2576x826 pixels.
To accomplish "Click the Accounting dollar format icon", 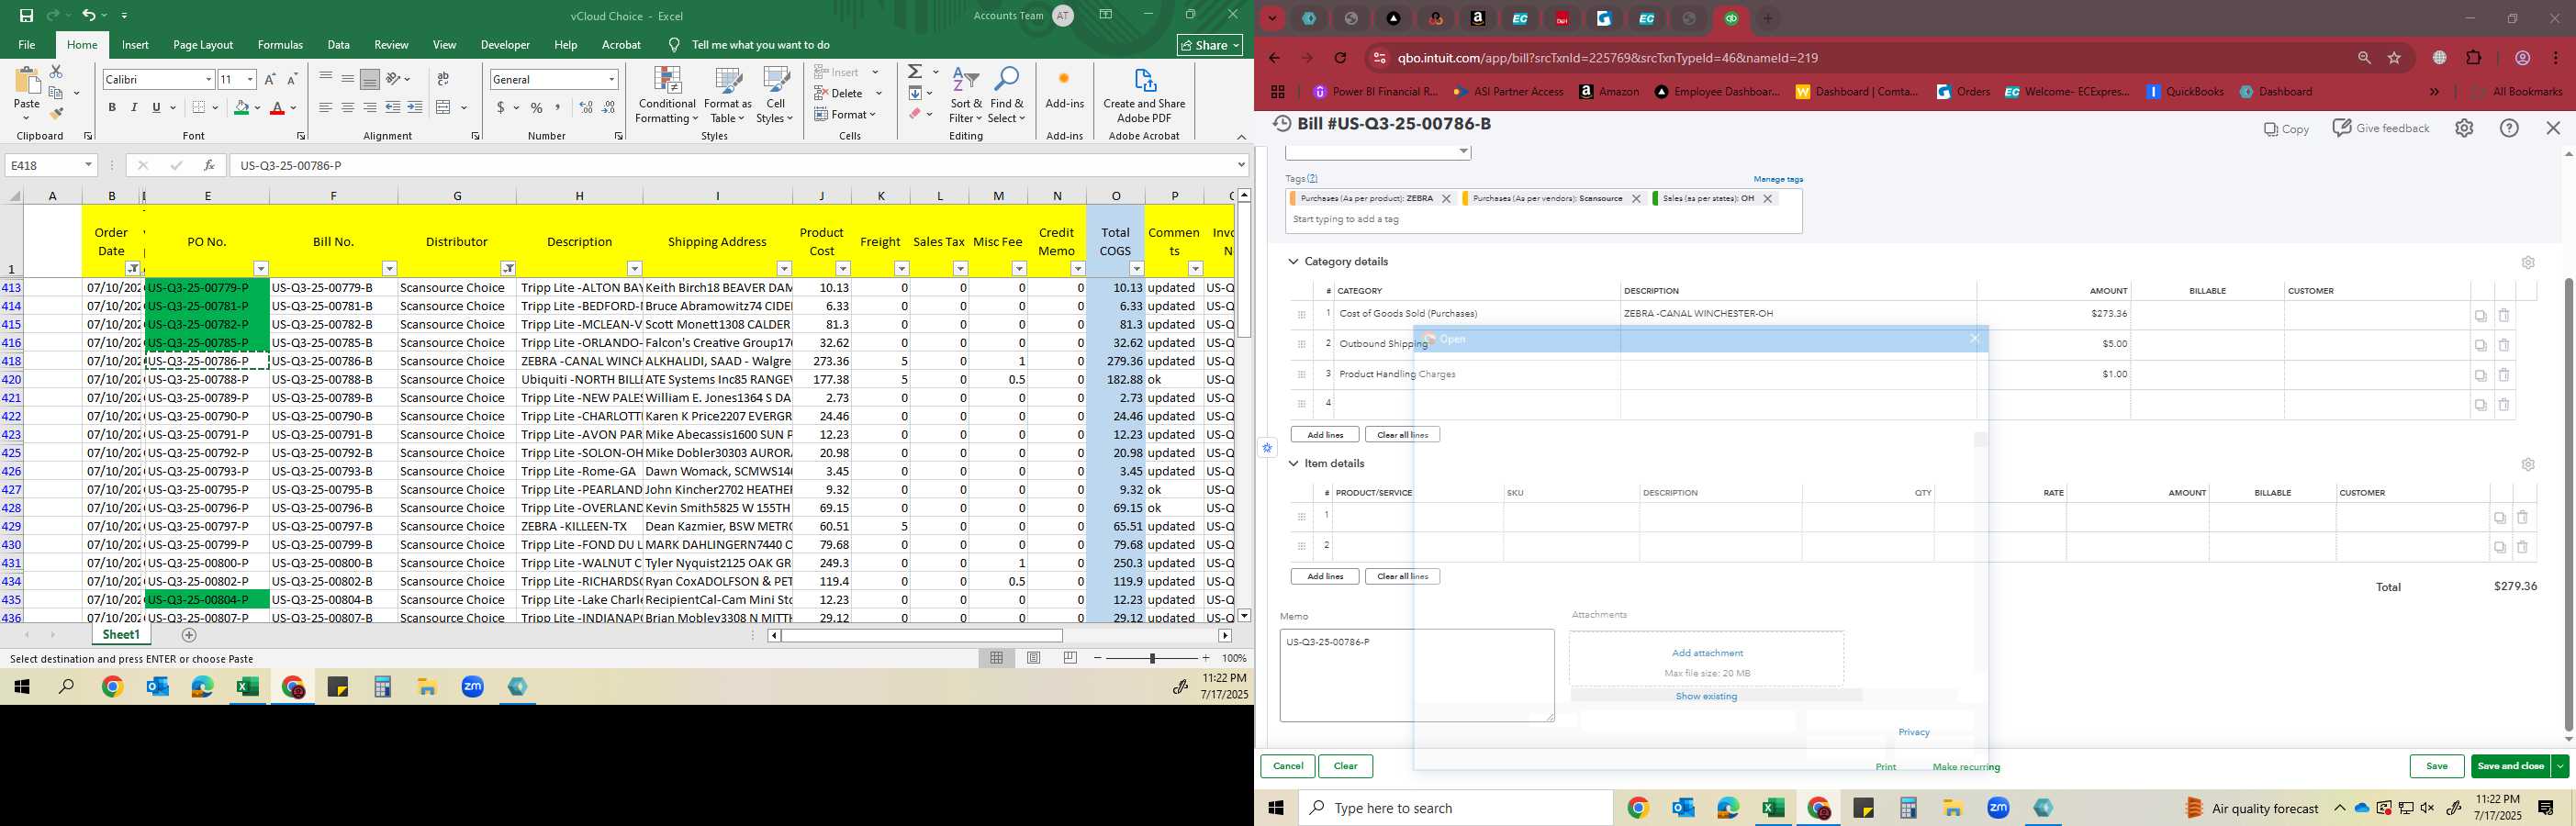I will pos(501,107).
